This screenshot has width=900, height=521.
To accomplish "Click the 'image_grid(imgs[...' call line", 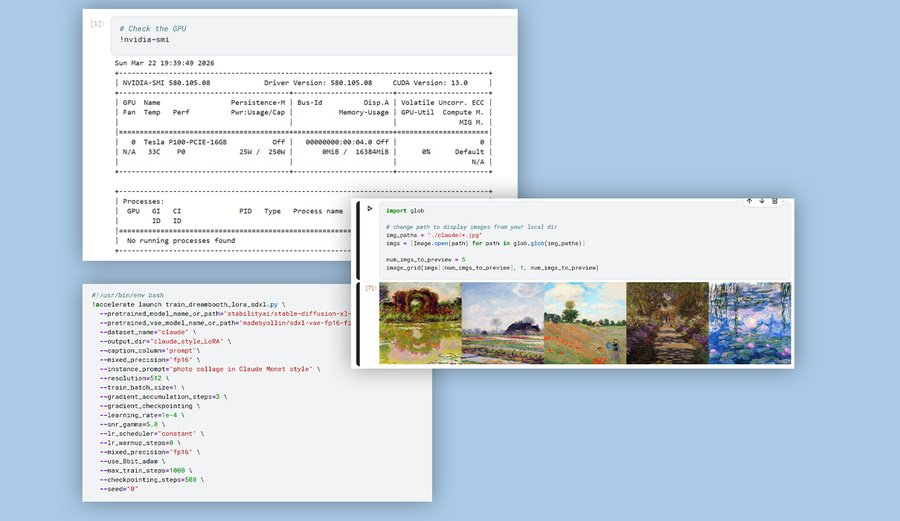I will [492, 267].
